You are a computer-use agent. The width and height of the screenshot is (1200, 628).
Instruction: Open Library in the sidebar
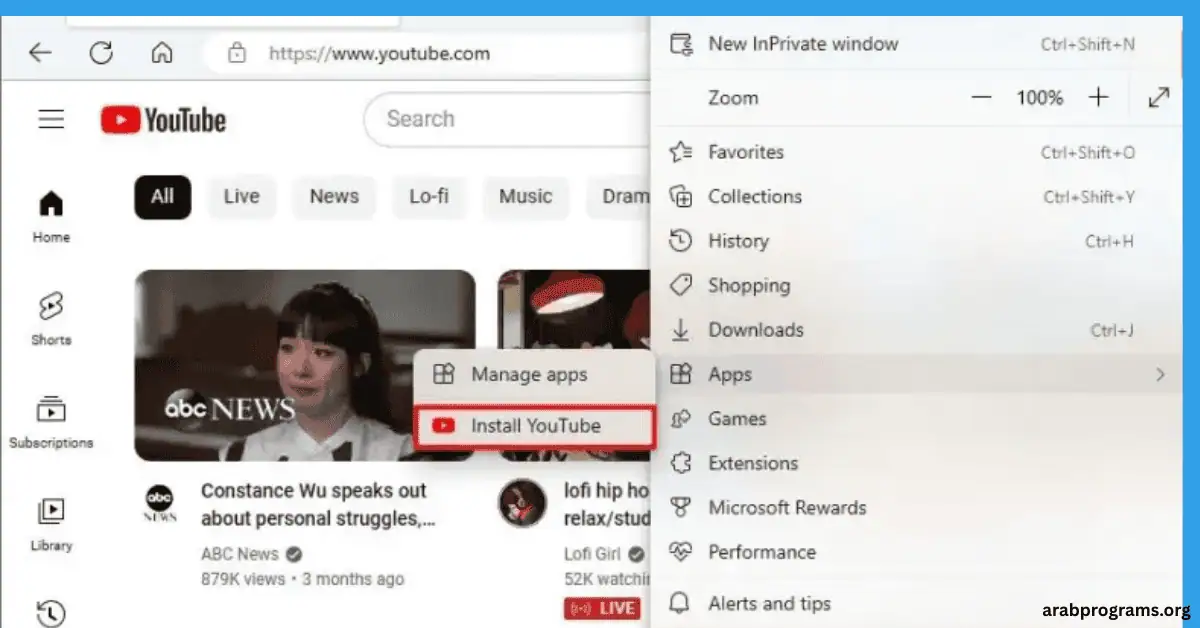click(x=51, y=525)
